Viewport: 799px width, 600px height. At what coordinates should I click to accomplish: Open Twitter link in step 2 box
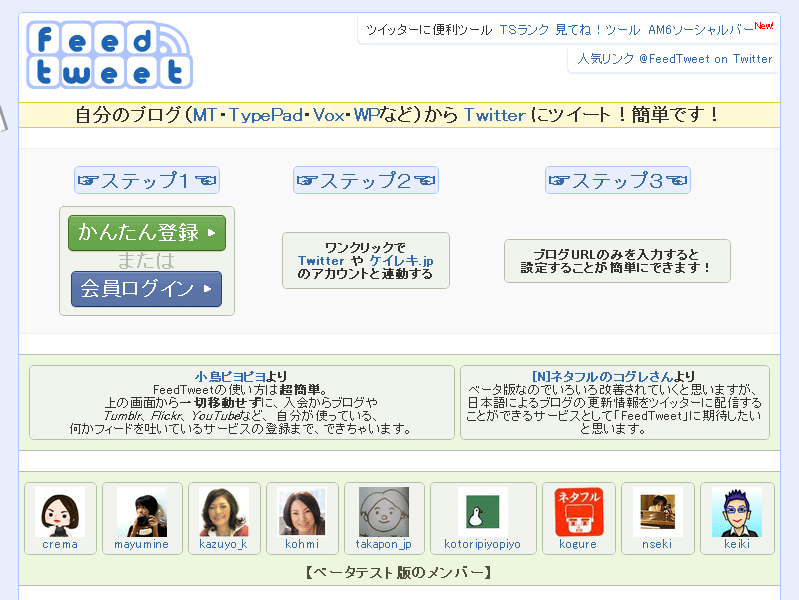click(x=321, y=260)
